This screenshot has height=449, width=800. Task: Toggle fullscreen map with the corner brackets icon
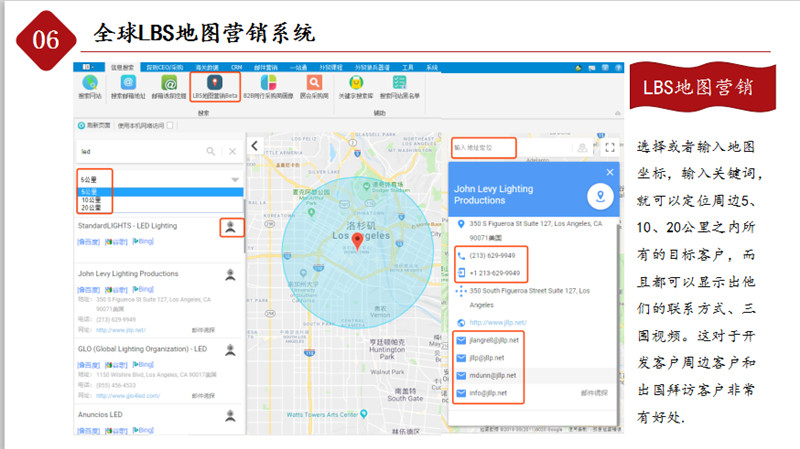(610, 147)
